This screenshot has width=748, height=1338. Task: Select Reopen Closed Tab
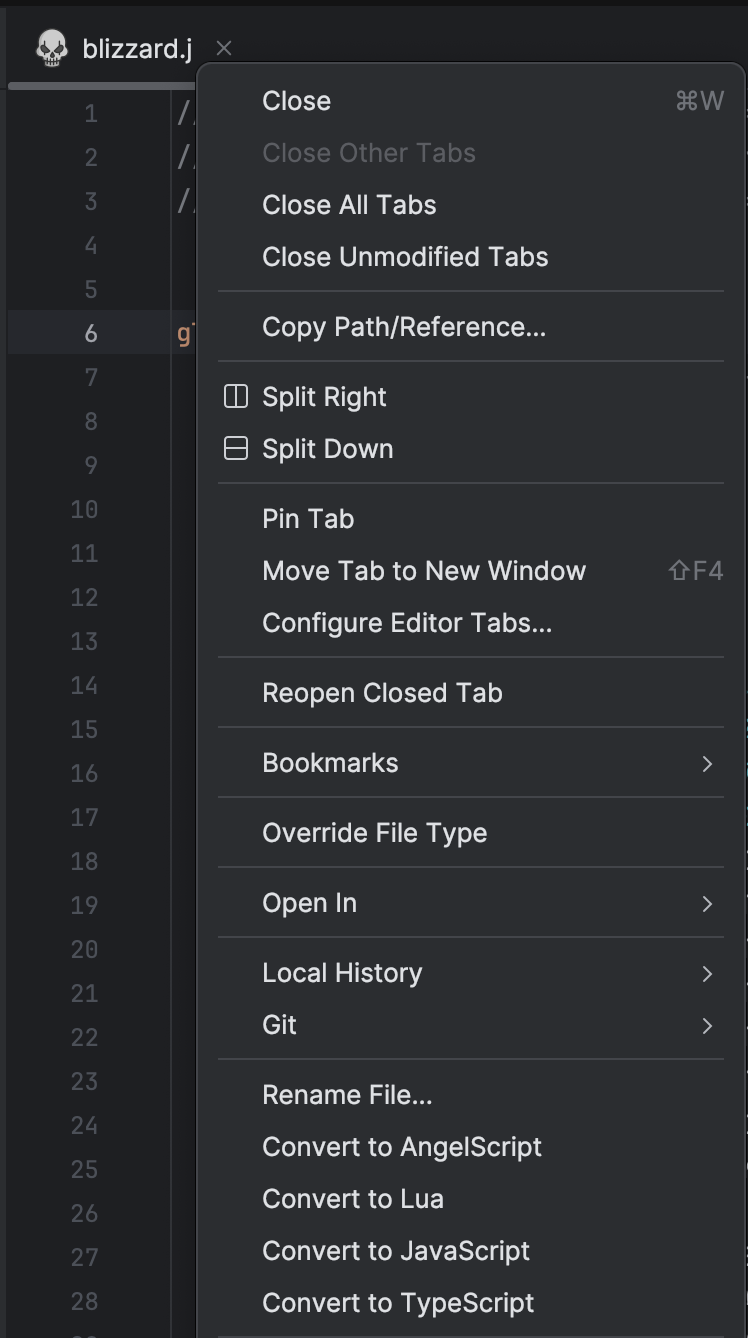(x=382, y=693)
